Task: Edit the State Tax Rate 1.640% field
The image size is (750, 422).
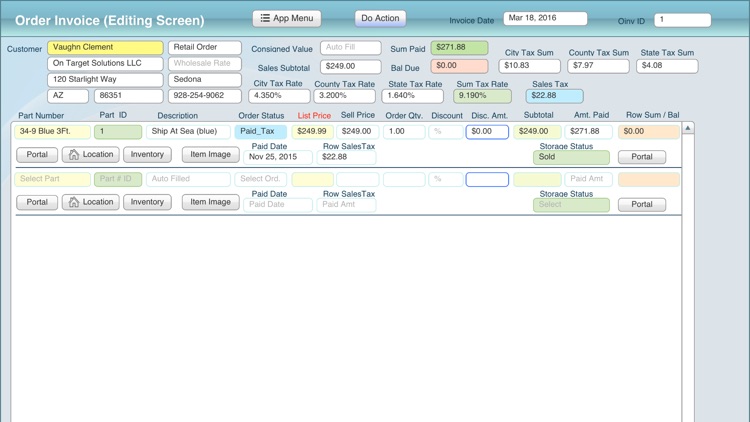Action: click(412, 96)
